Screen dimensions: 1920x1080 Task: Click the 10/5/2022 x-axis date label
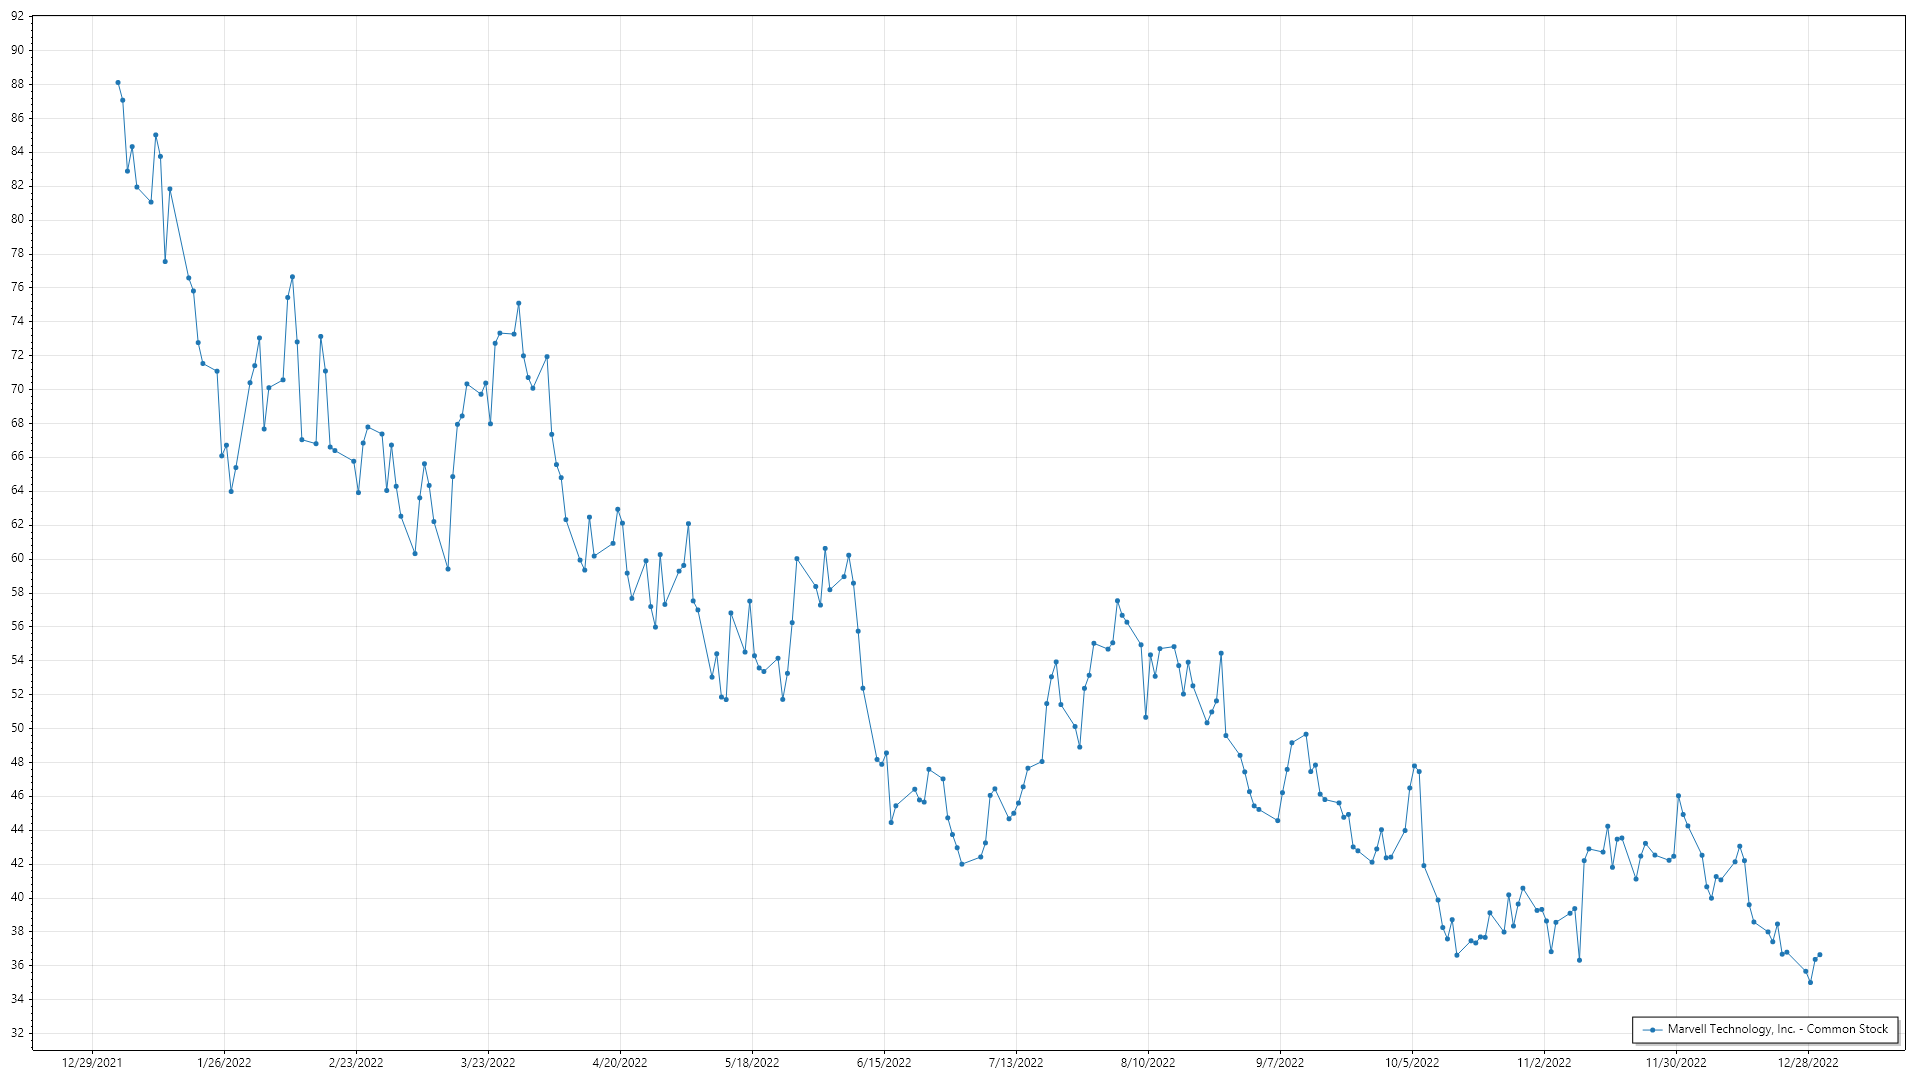point(1412,1063)
